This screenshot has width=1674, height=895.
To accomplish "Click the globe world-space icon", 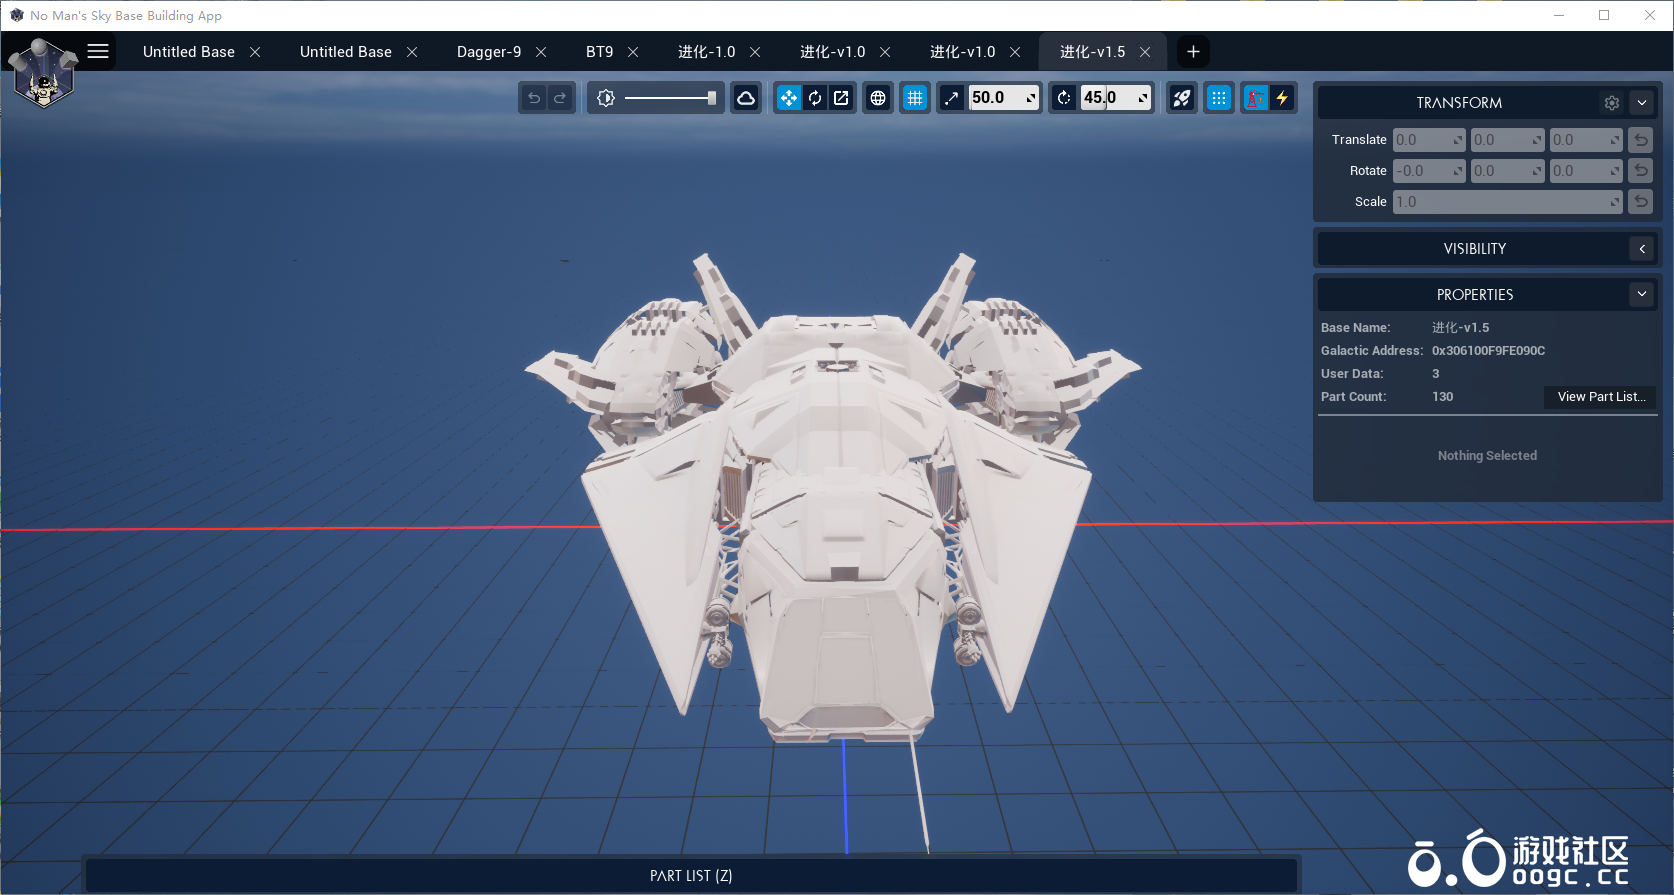I will click(x=878, y=98).
